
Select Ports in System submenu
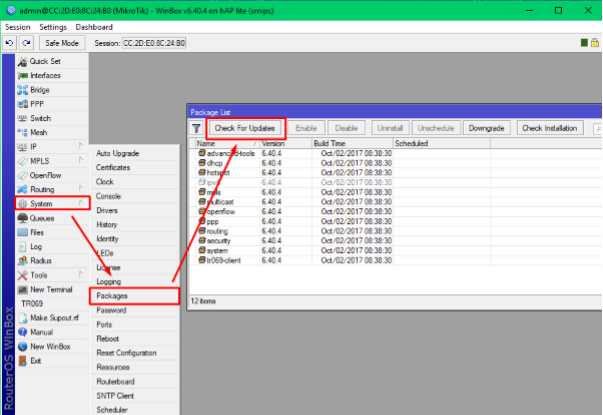(x=135, y=325)
